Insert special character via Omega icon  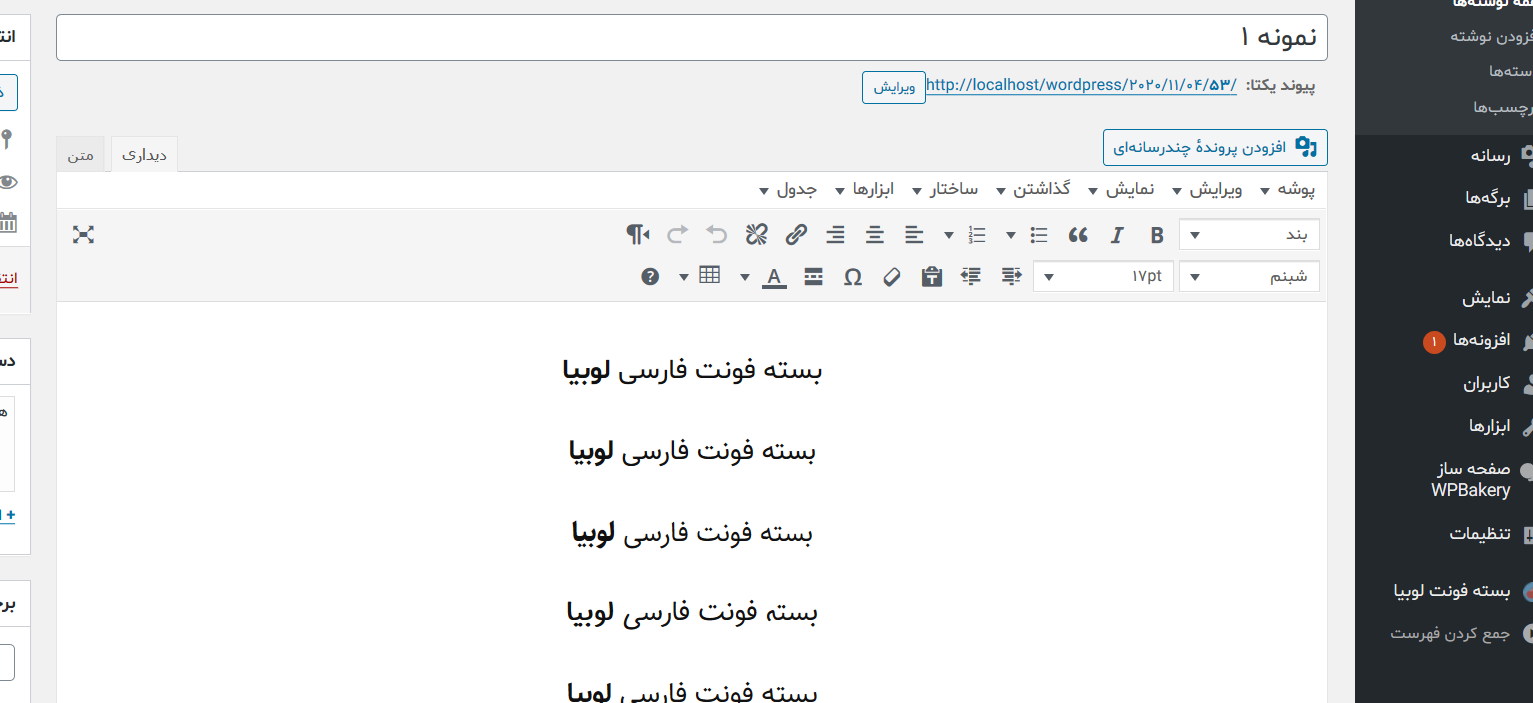point(853,276)
